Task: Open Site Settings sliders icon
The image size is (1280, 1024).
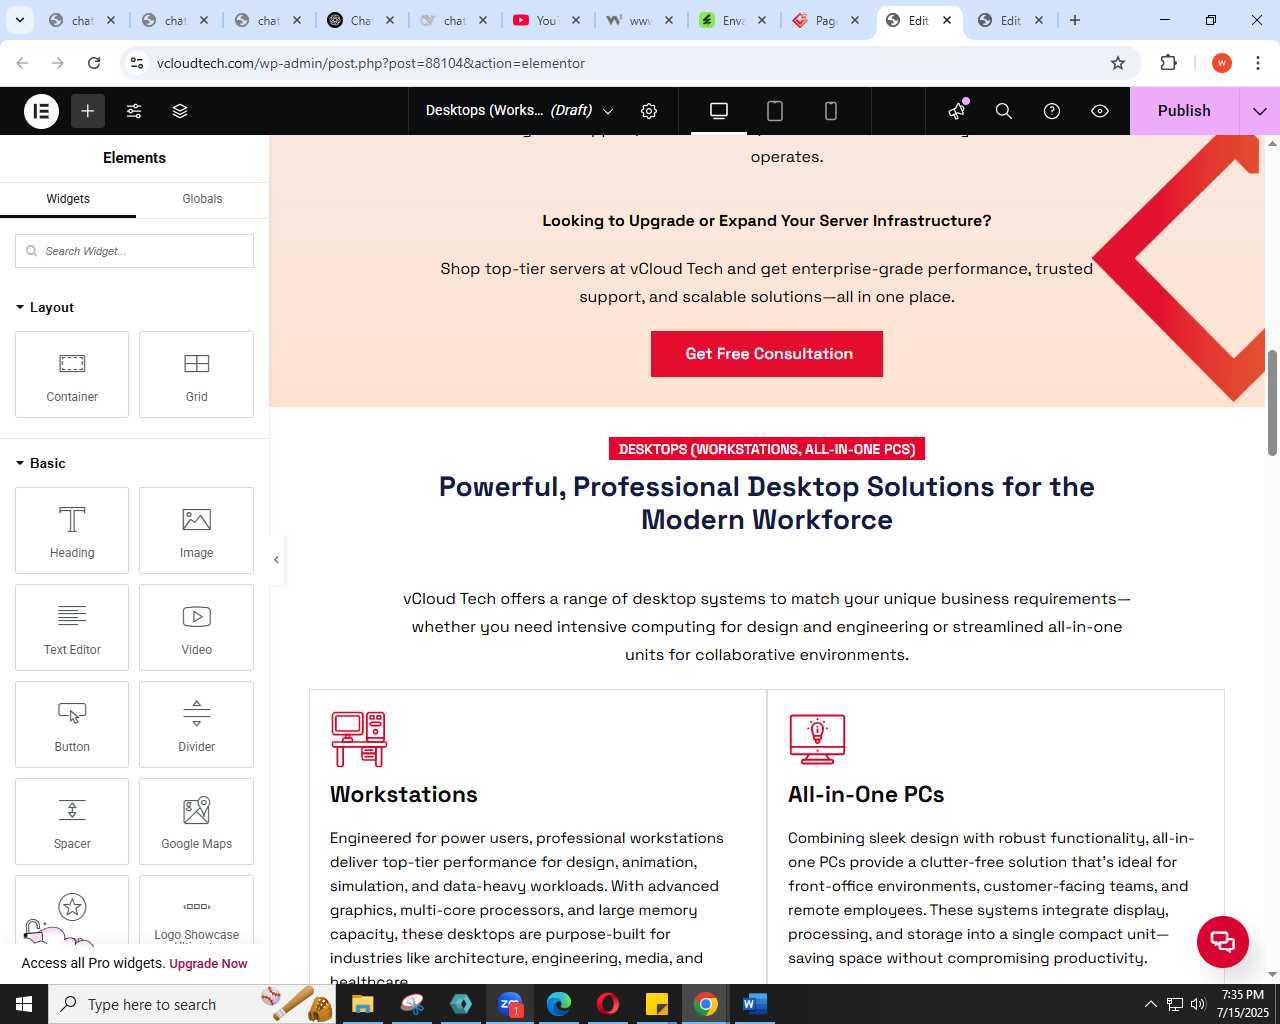Action: [134, 111]
